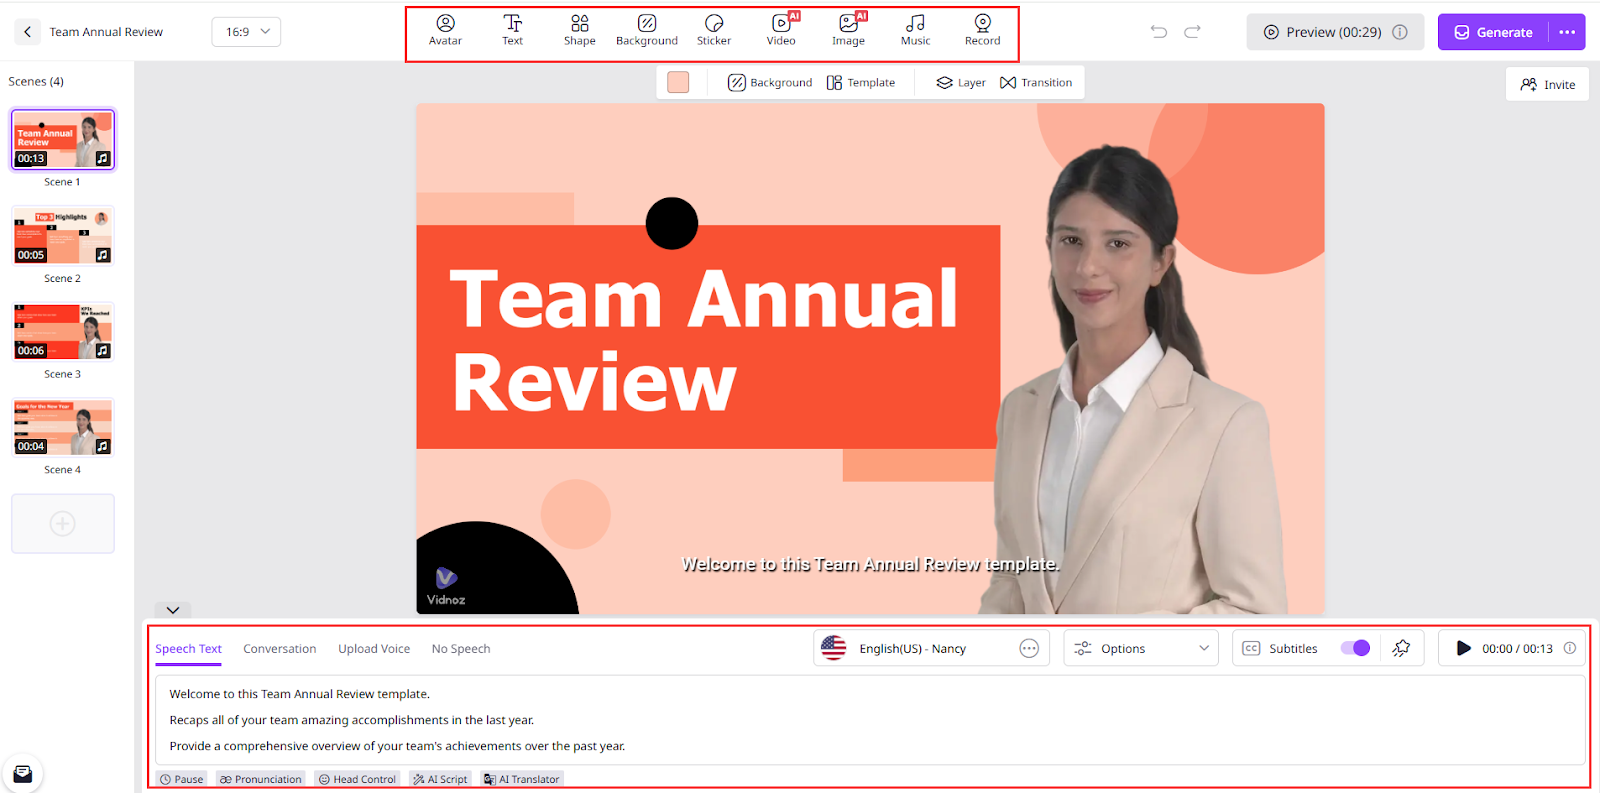The image size is (1600, 793).
Task: Insert a Pause in speech
Action: click(181, 779)
